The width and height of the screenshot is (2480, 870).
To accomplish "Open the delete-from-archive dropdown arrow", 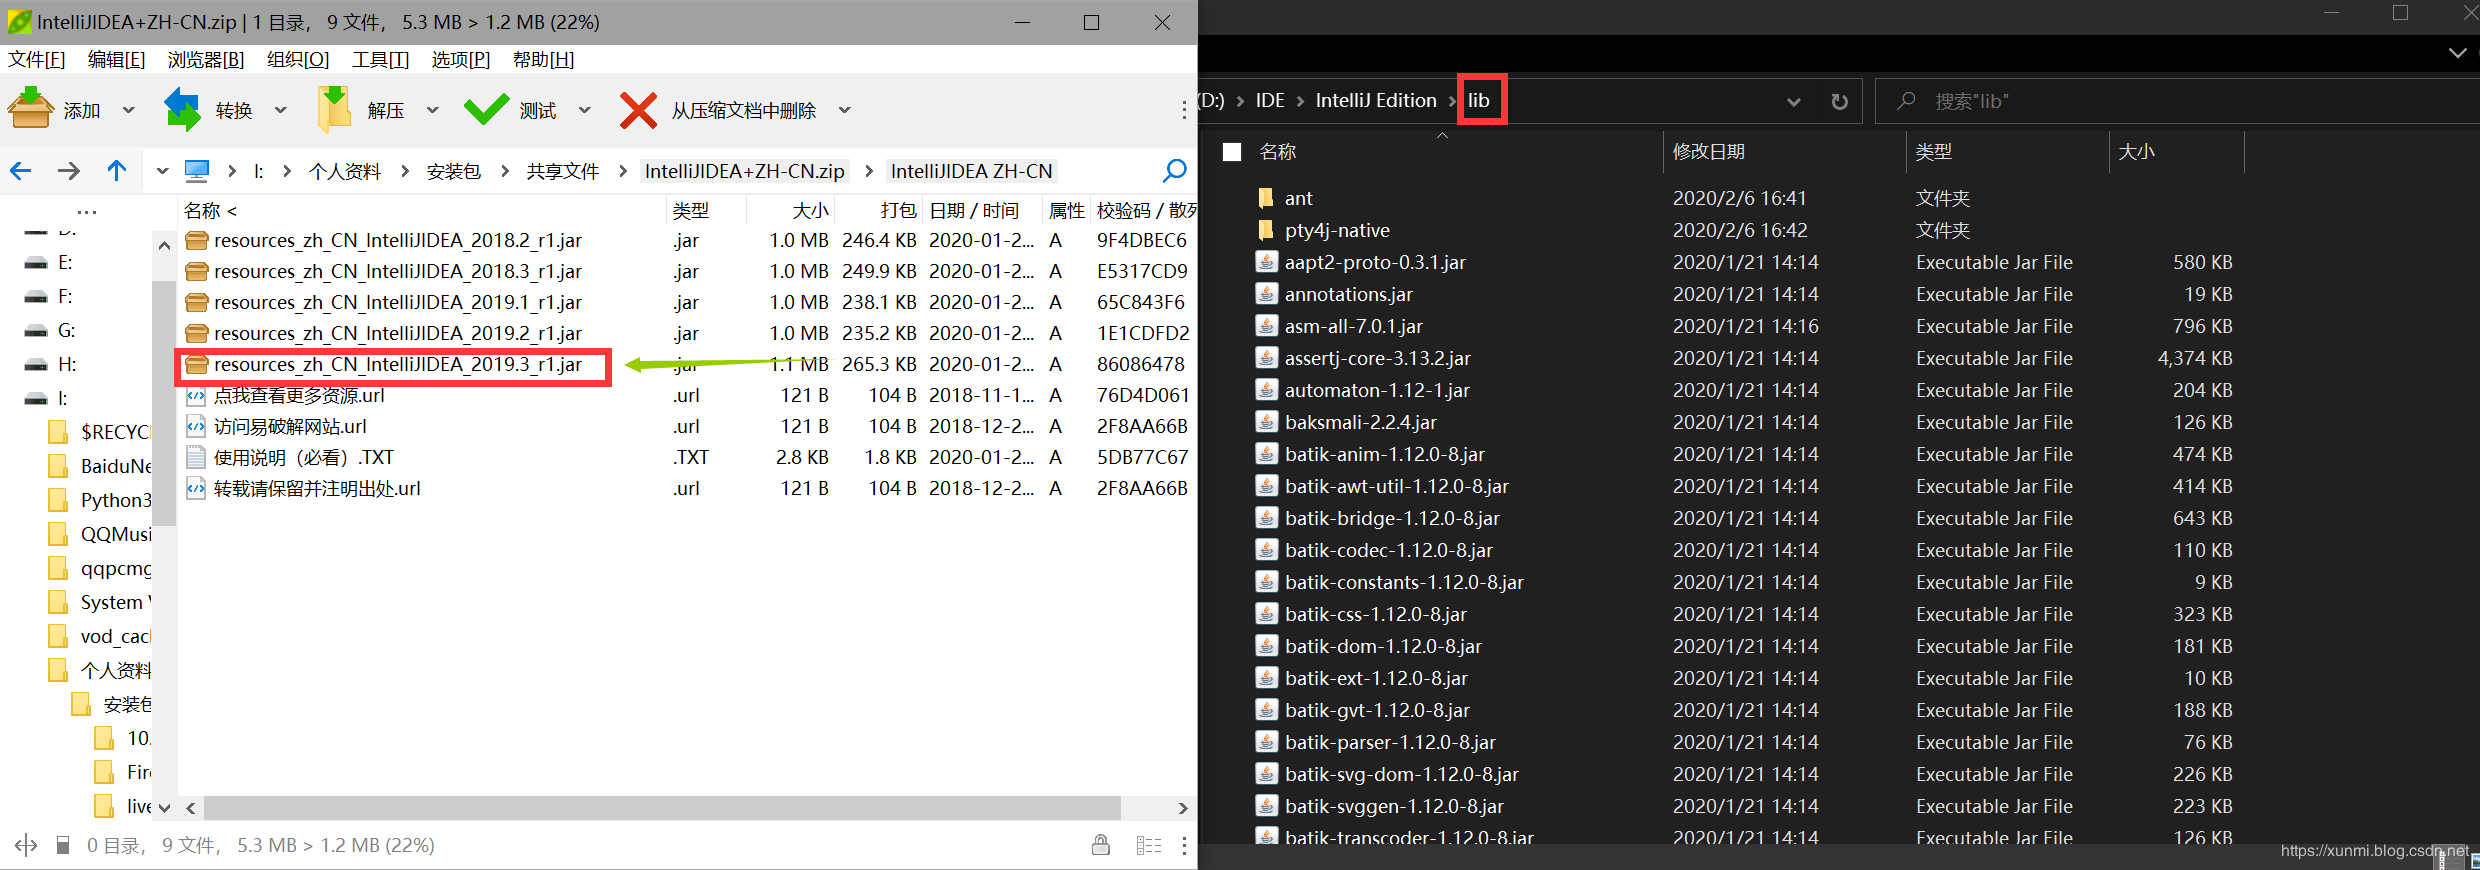I will pos(845,110).
